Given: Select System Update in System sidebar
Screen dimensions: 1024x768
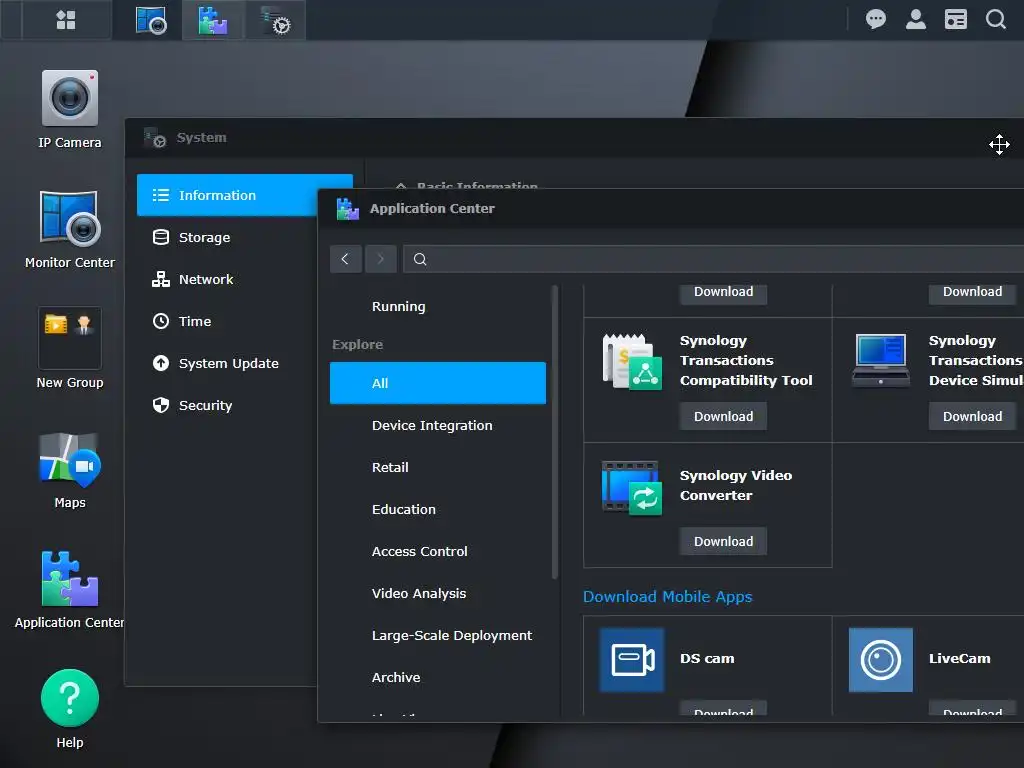Looking at the screenshot, I should (x=227, y=363).
